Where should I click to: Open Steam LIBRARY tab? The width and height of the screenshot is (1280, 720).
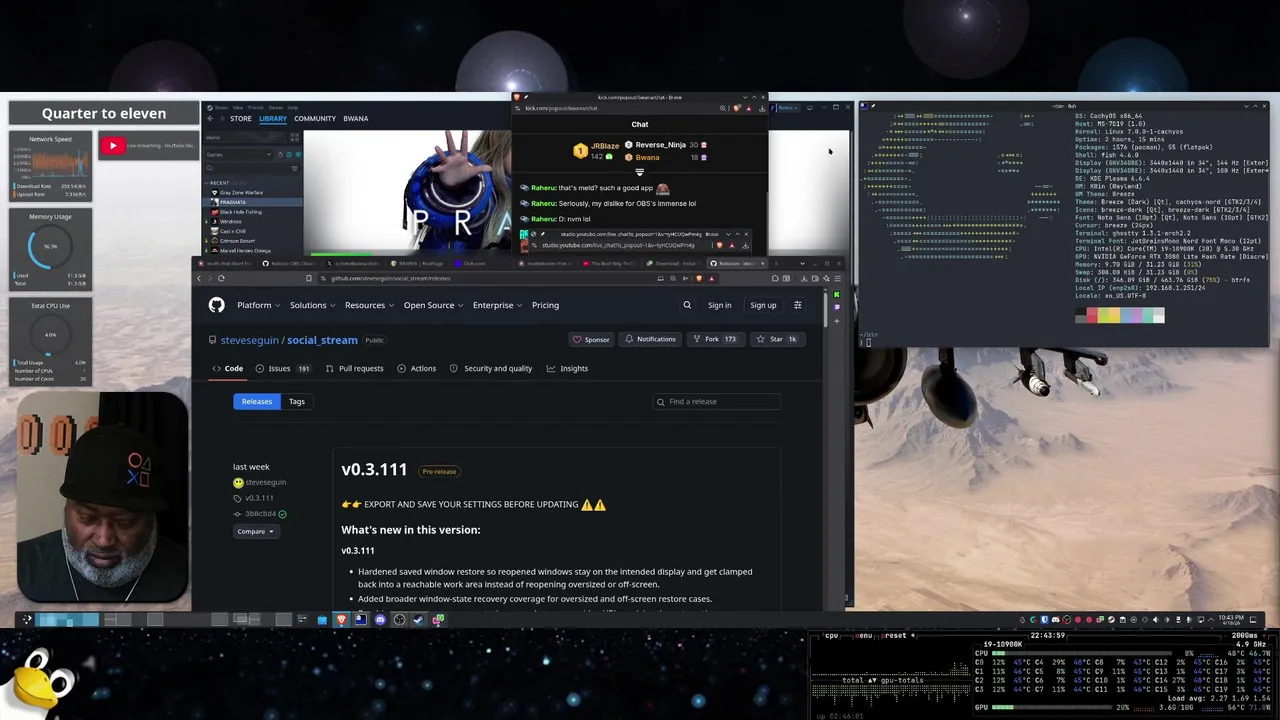[272, 118]
